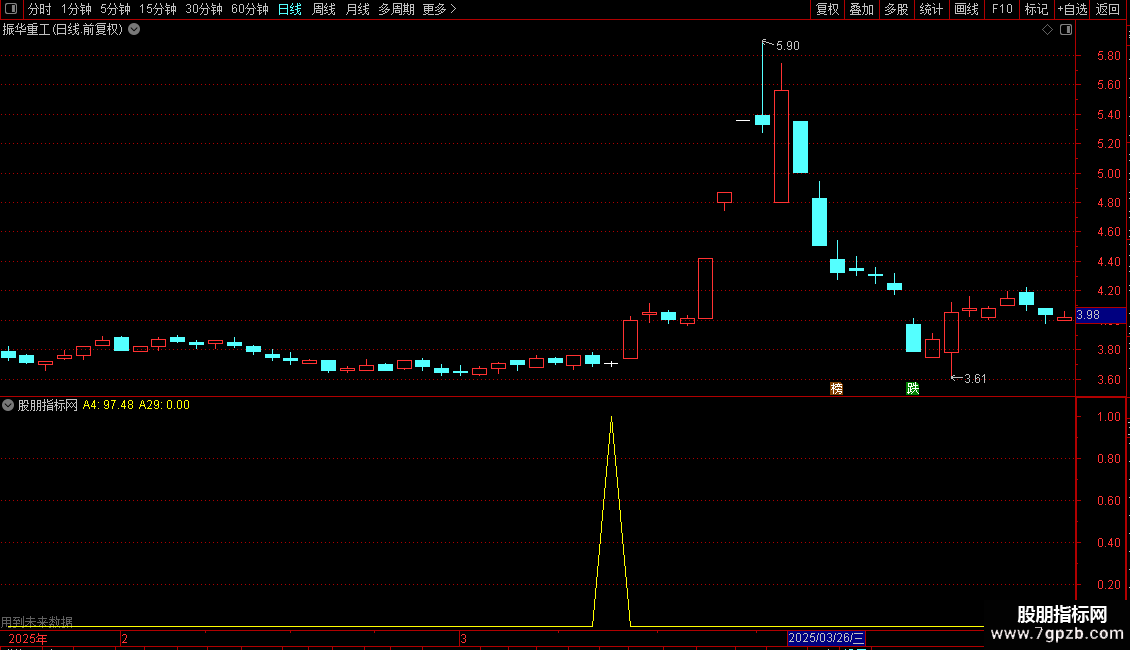Click the 返回 back button
This screenshot has height=650, width=1130.
pyautogui.click(x=1108, y=9)
